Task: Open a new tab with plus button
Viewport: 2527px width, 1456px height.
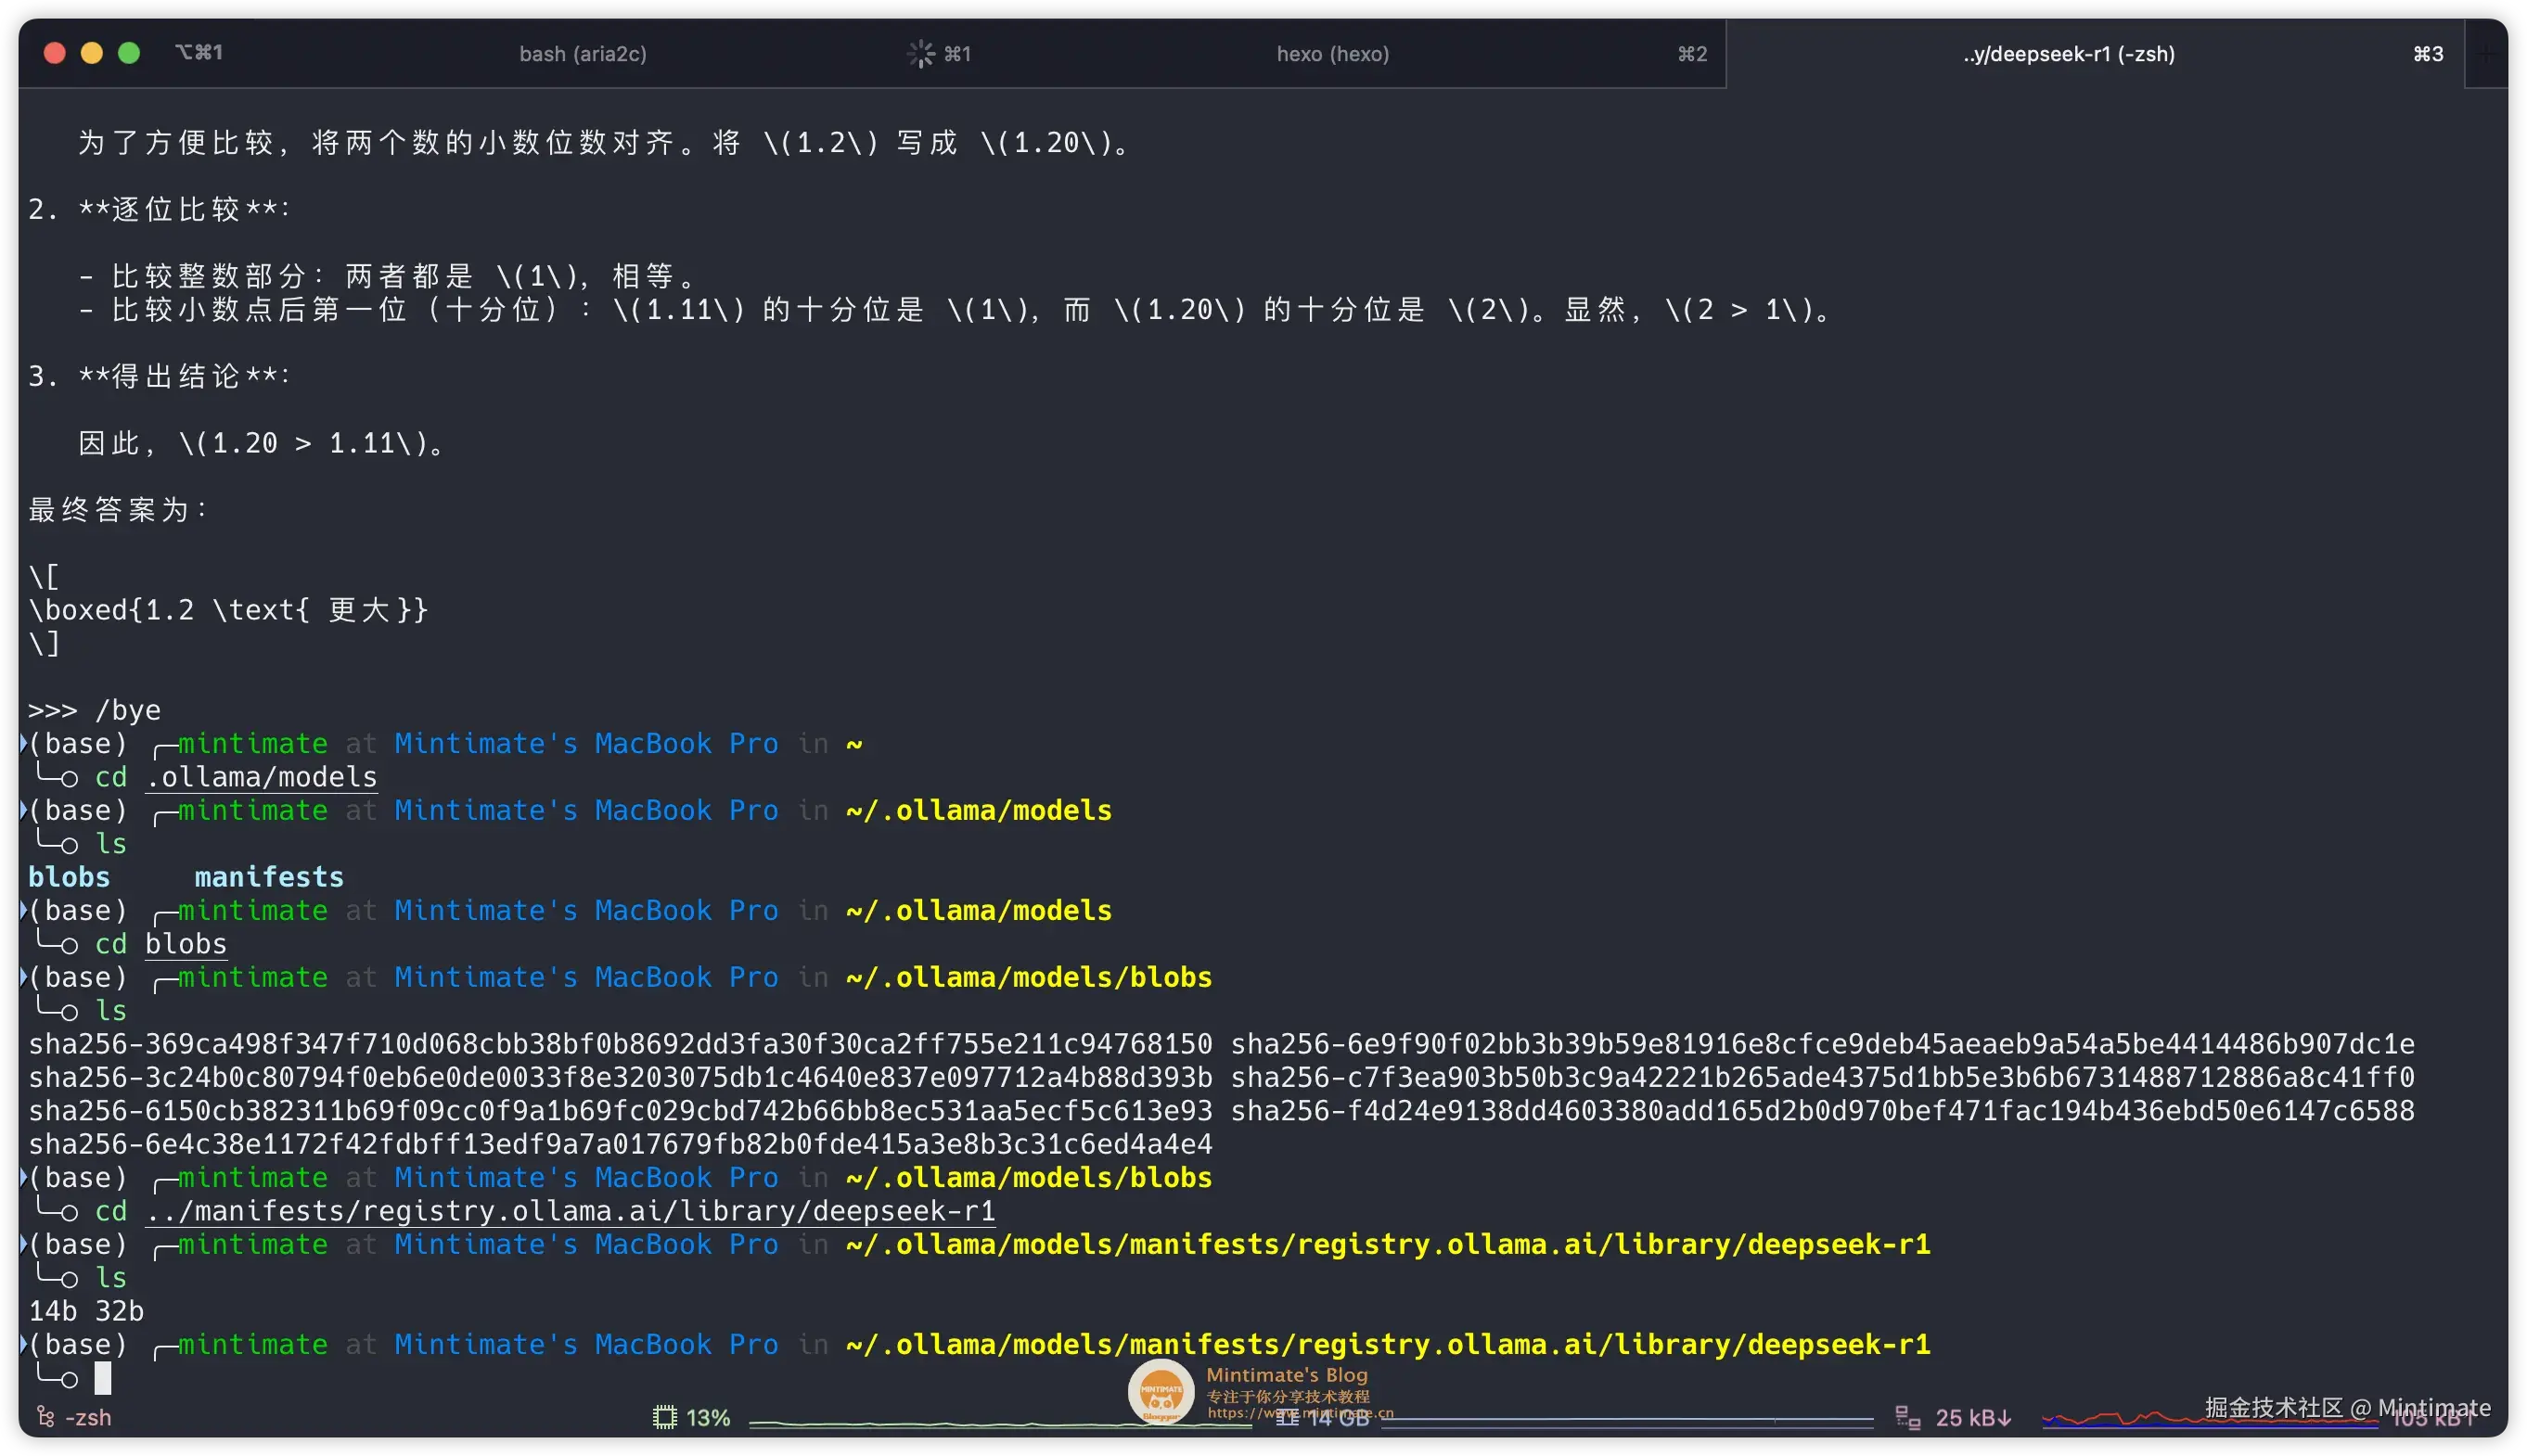Action: point(2487,54)
